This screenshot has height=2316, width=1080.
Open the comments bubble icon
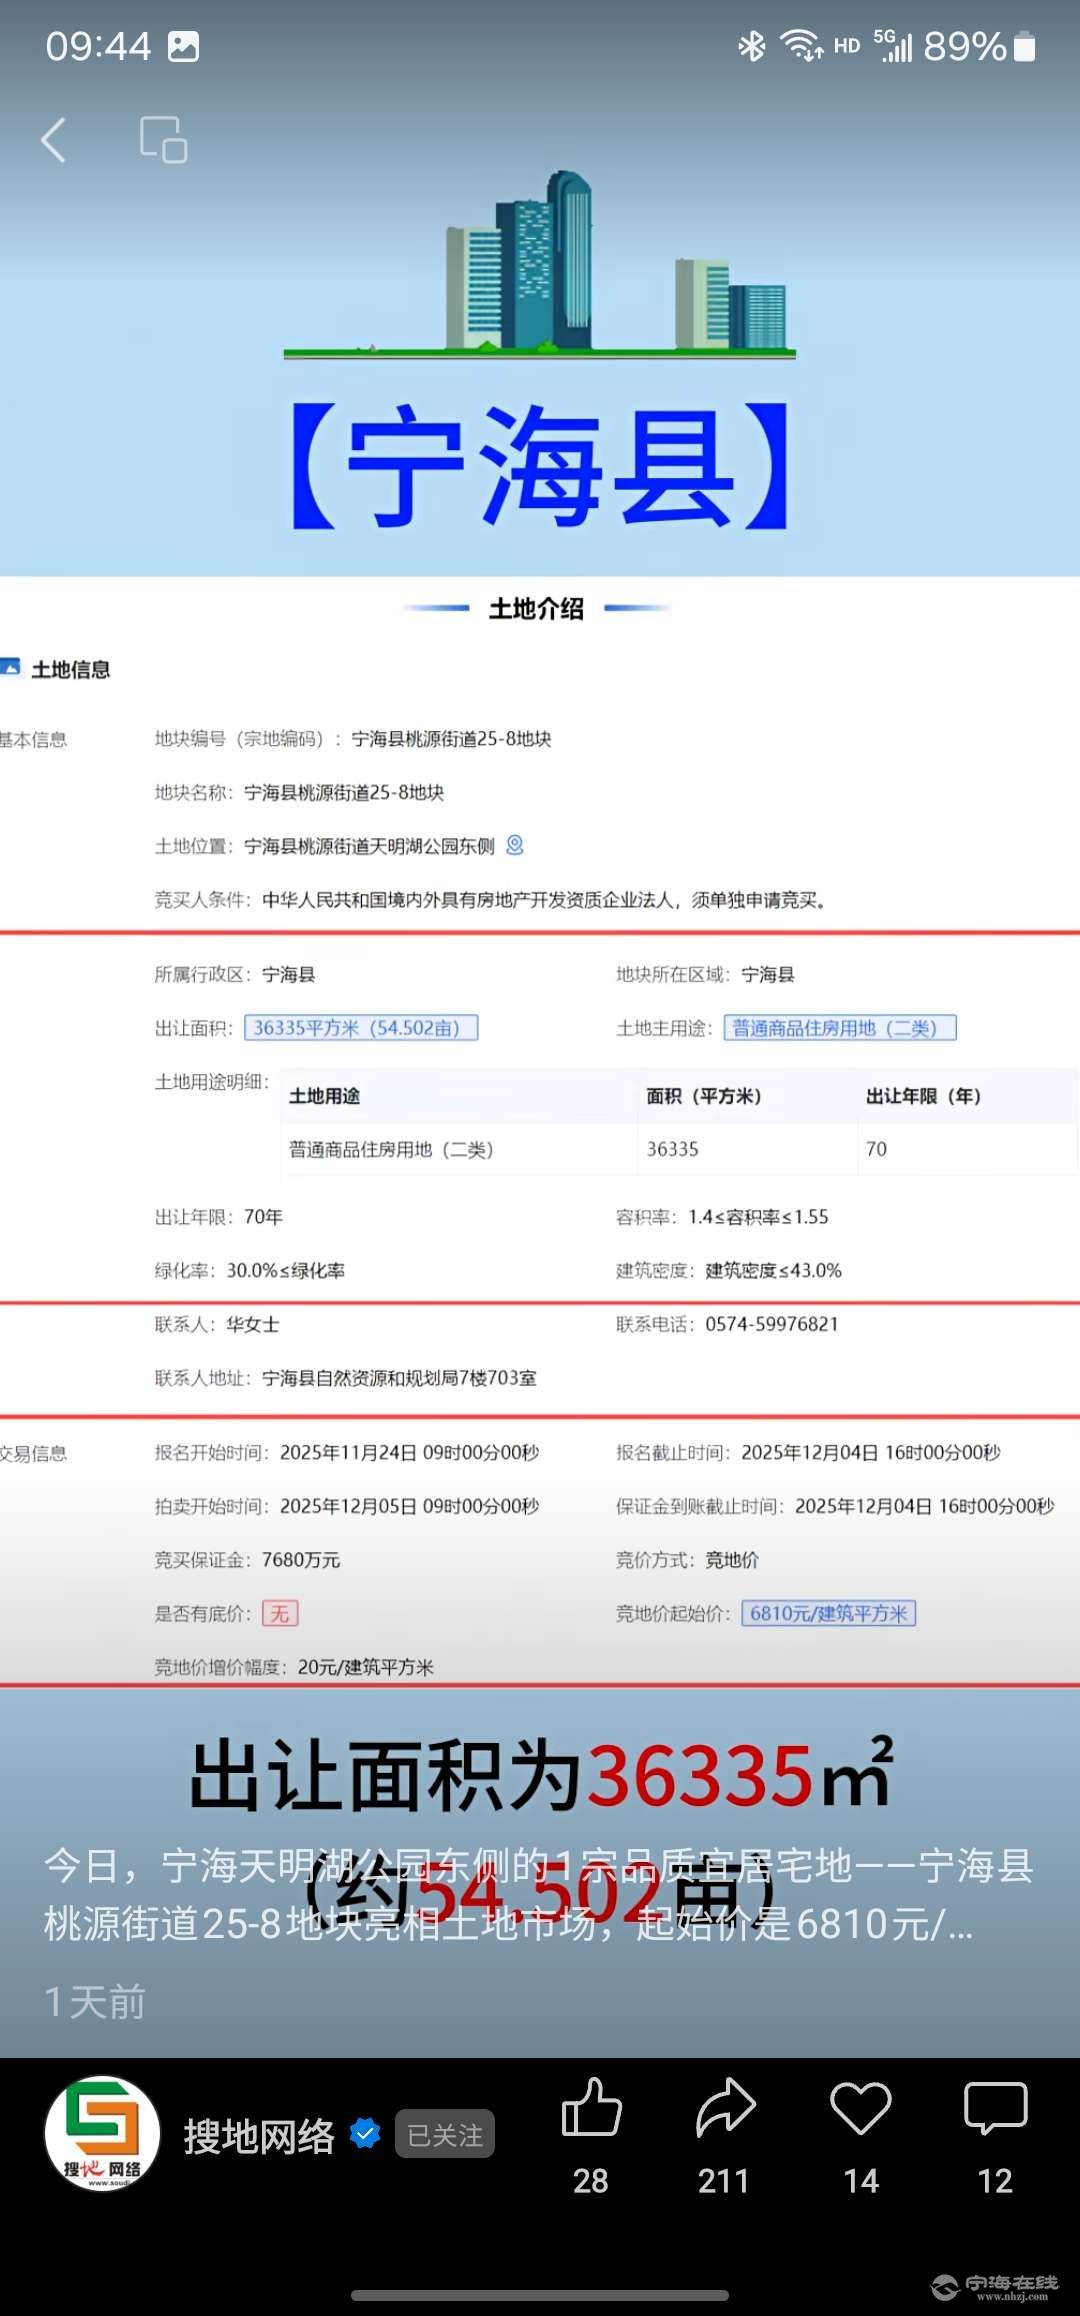coord(995,2108)
